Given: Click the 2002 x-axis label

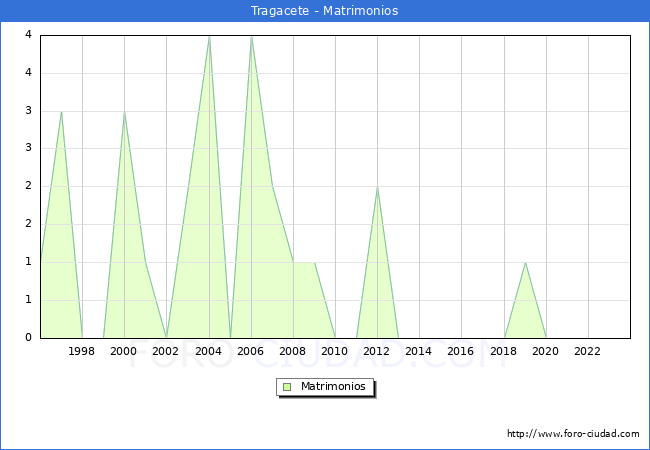Looking at the screenshot, I should (x=165, y=351).
